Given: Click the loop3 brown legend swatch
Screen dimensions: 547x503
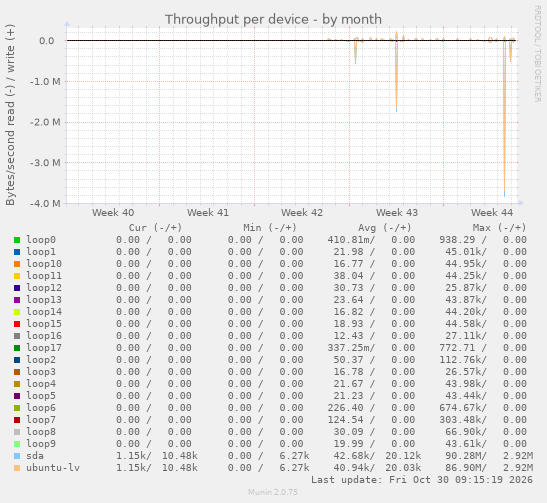Looking at the screenshot, I should click(x=17, y=372).
